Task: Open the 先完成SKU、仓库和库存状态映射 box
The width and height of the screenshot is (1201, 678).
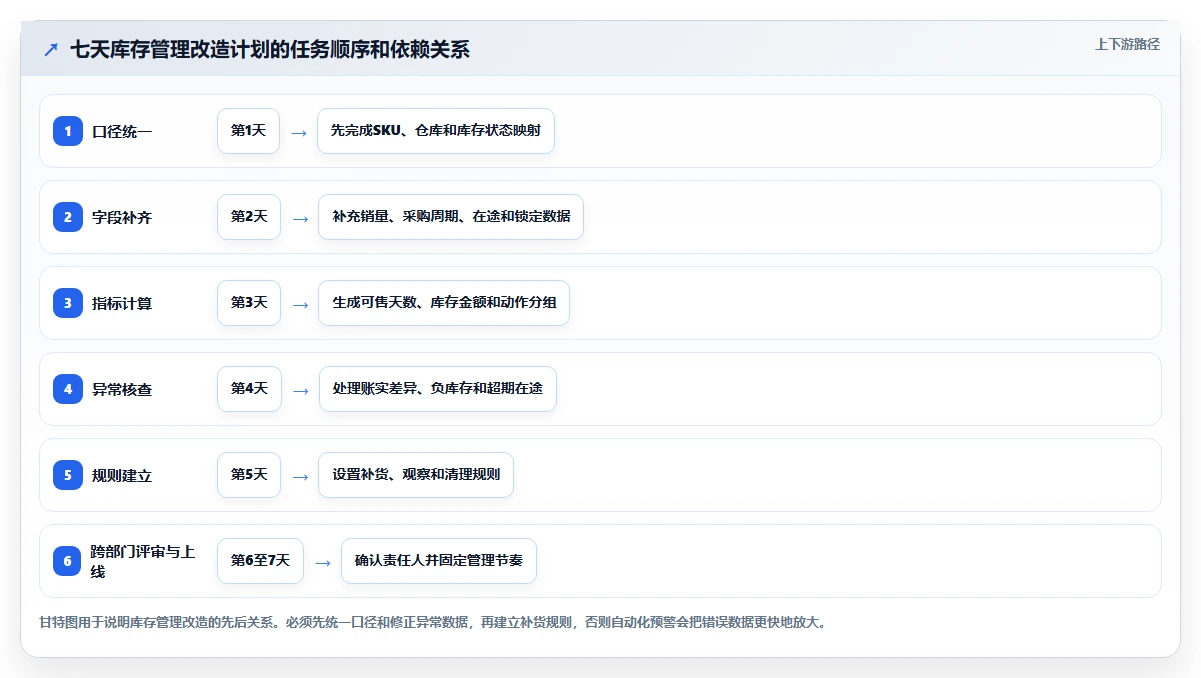Action: [x=436, y=131]
